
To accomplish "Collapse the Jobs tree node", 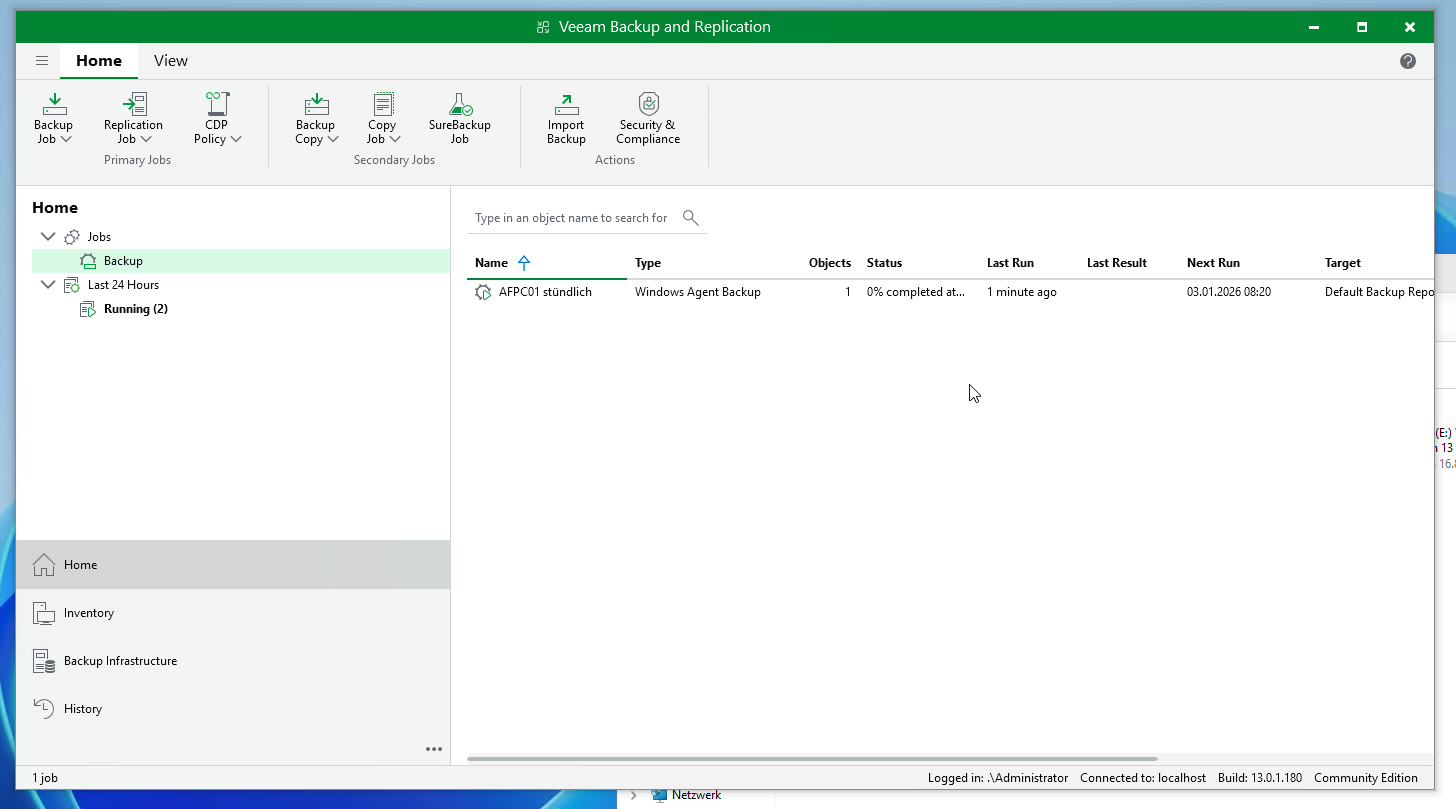I will click(x=47, y=237).
